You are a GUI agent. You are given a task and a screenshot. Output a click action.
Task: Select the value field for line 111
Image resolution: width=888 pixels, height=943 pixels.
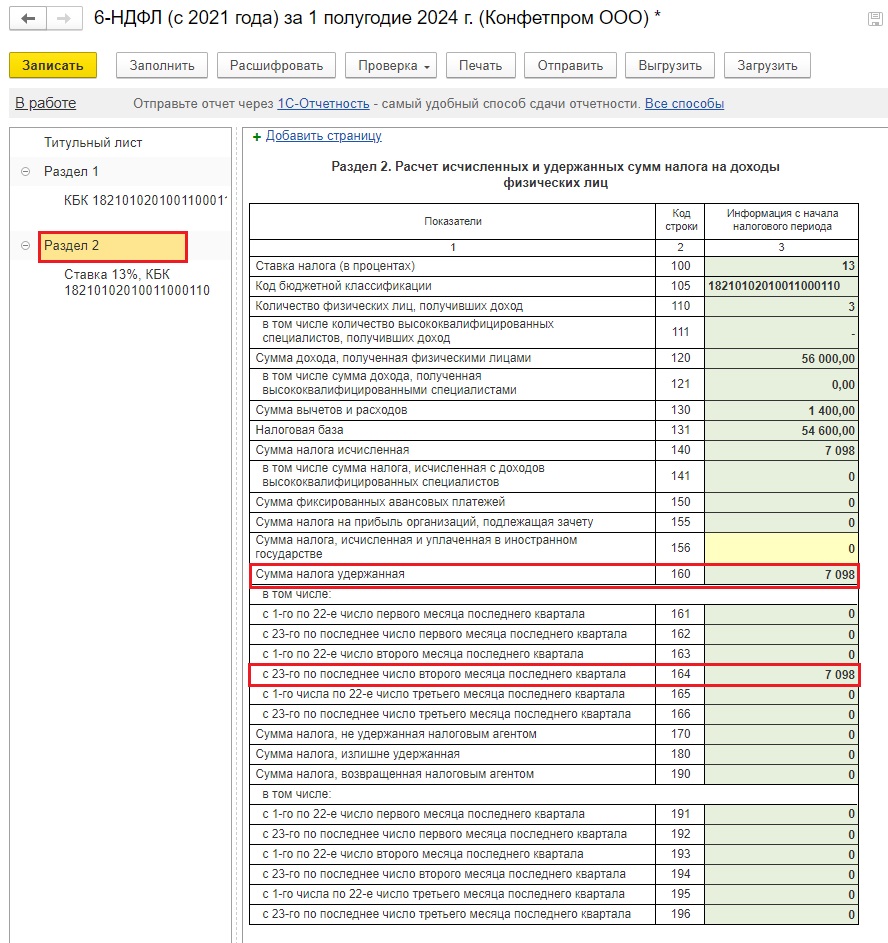click(x=781, y=332)
